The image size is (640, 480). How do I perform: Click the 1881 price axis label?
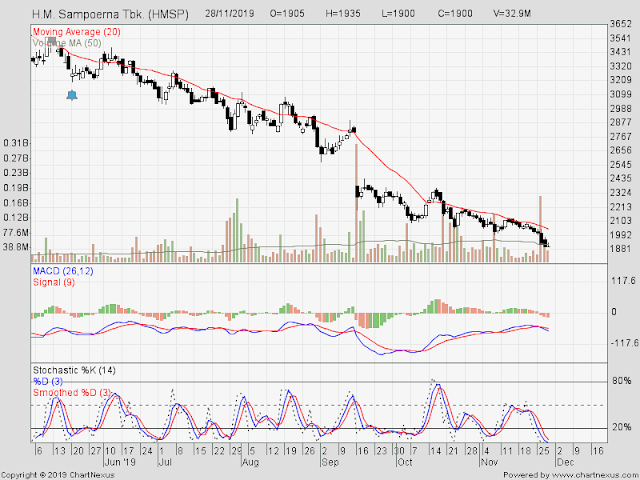pyautogui.click(x=620, y=249)
